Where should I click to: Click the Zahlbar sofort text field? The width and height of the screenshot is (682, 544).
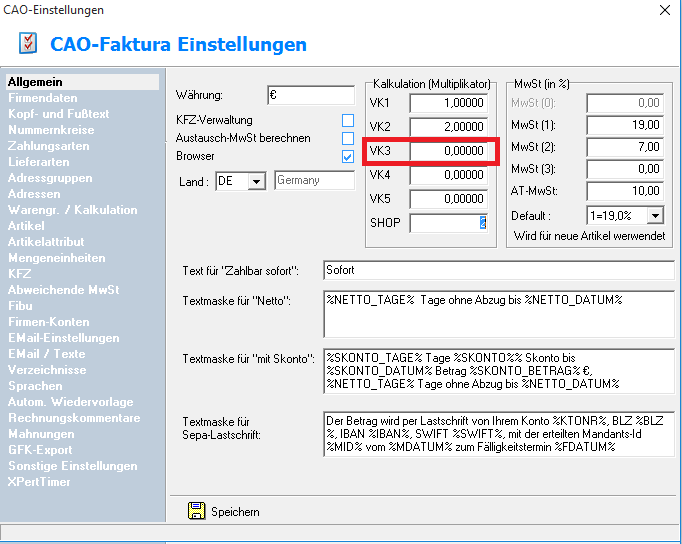pos(499,270)
